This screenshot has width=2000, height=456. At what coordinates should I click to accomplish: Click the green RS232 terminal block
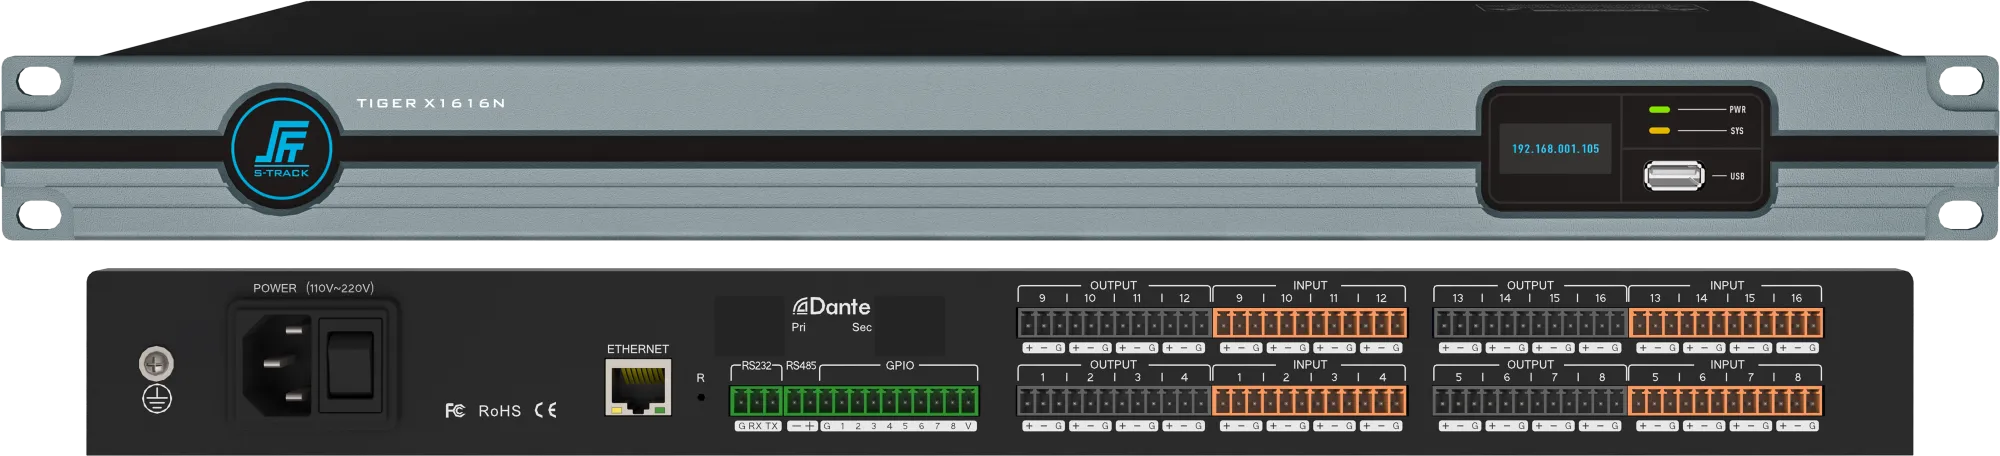coord(756,401)
